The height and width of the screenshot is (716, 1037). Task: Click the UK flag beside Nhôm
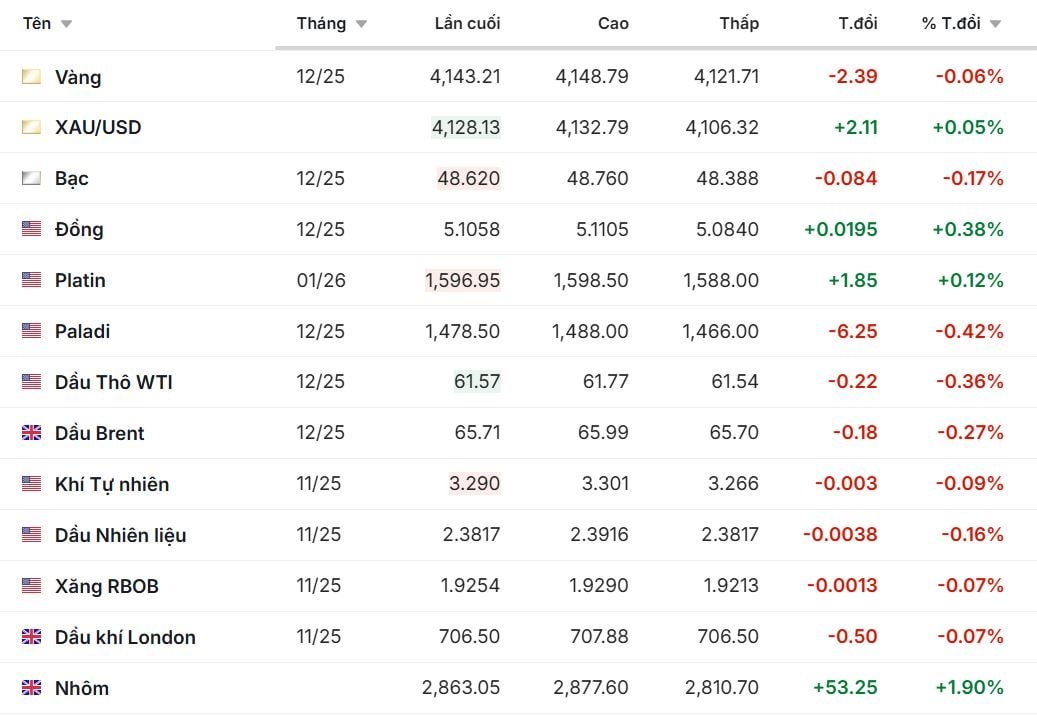coord(32,689)
